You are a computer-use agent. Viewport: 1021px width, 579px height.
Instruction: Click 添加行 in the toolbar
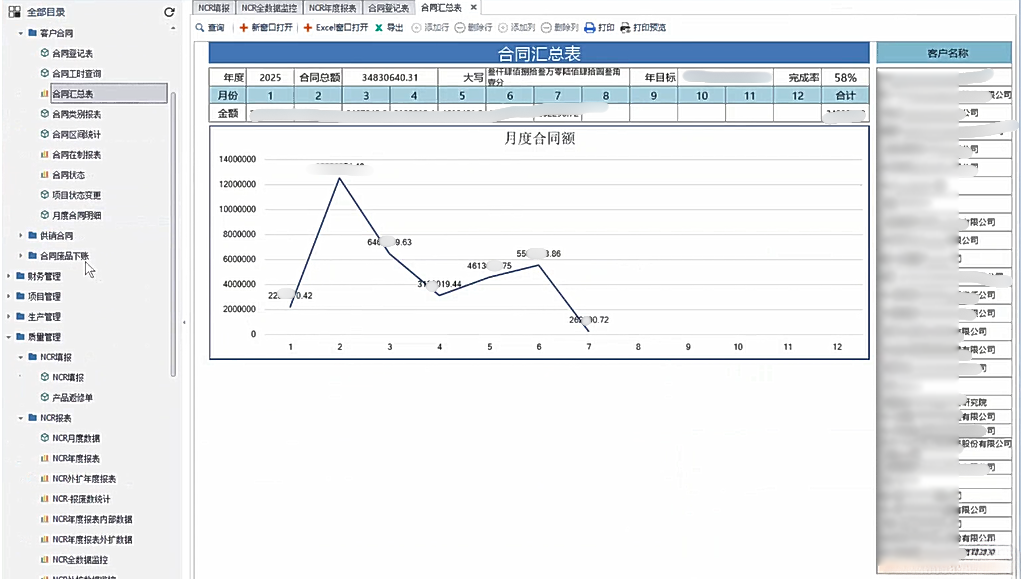coord(430,27)
